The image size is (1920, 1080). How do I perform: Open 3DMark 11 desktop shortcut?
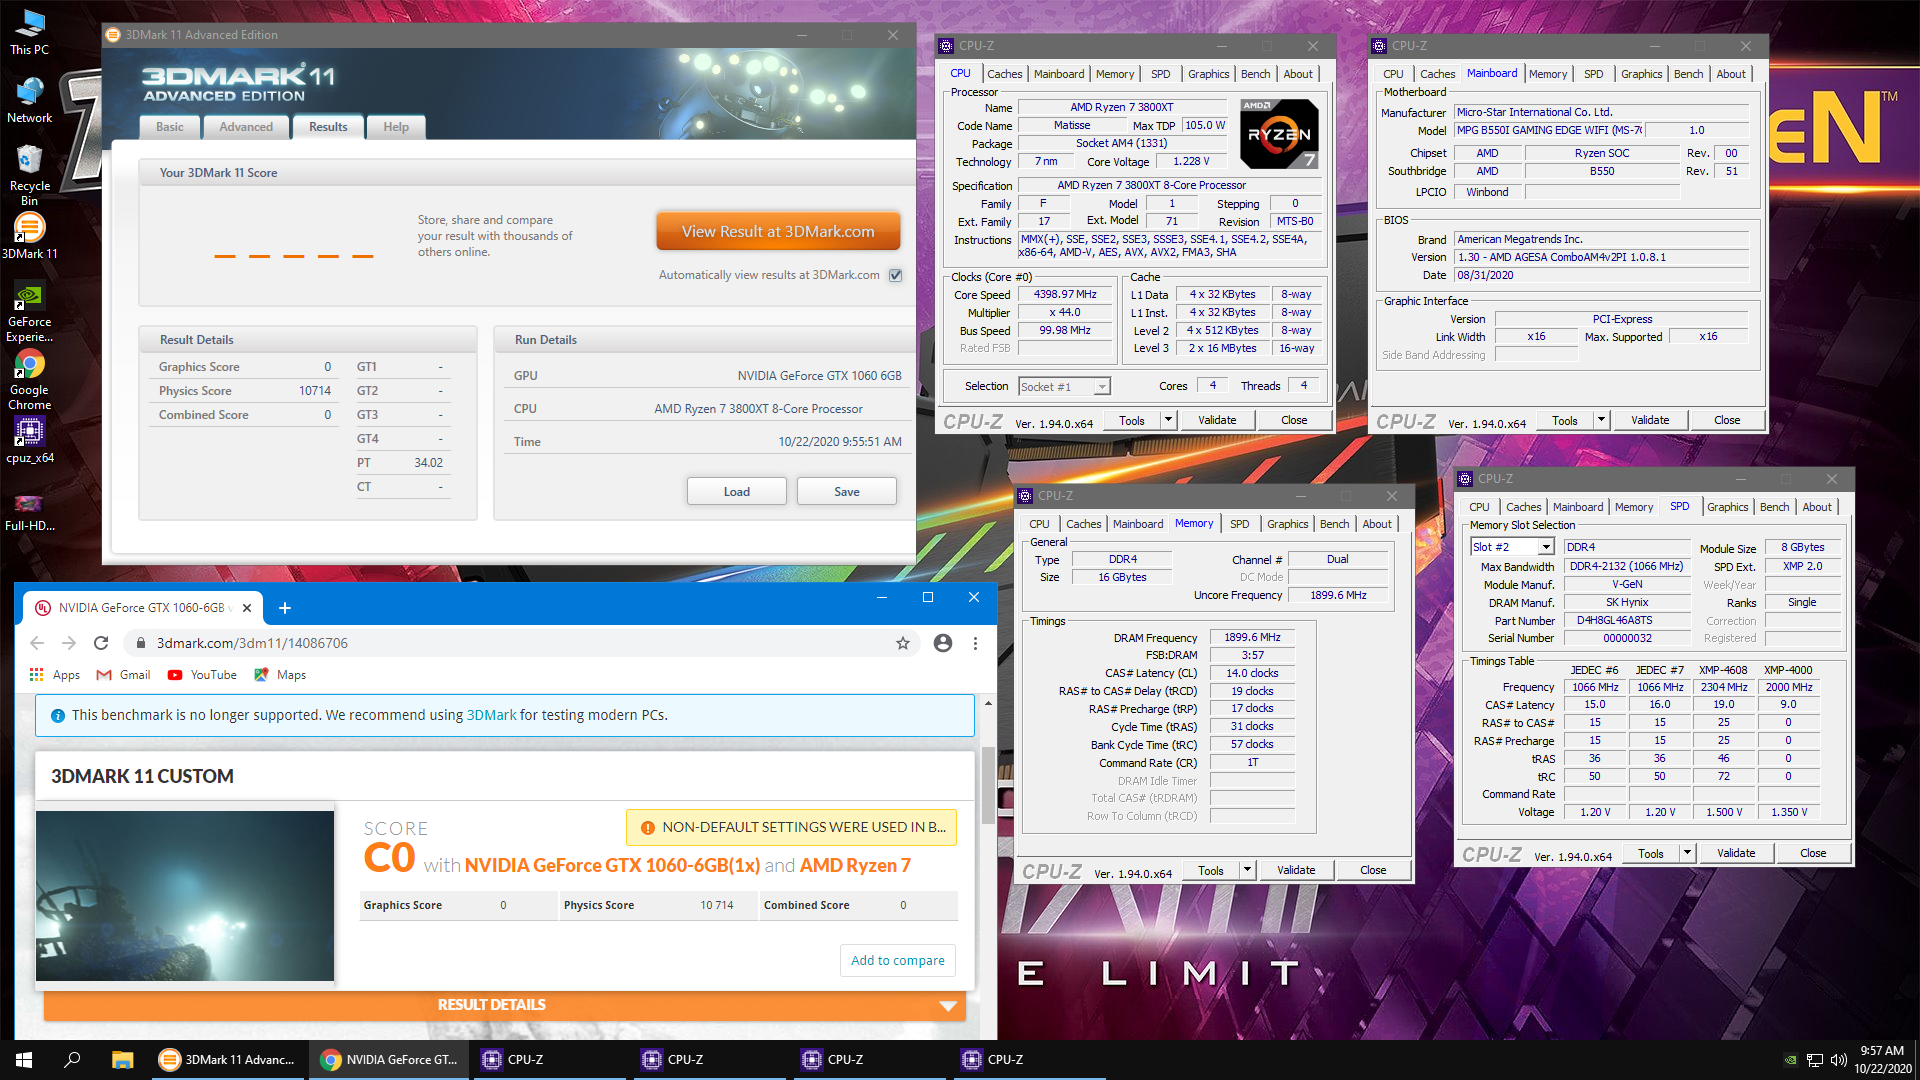(x=29, y=236)
